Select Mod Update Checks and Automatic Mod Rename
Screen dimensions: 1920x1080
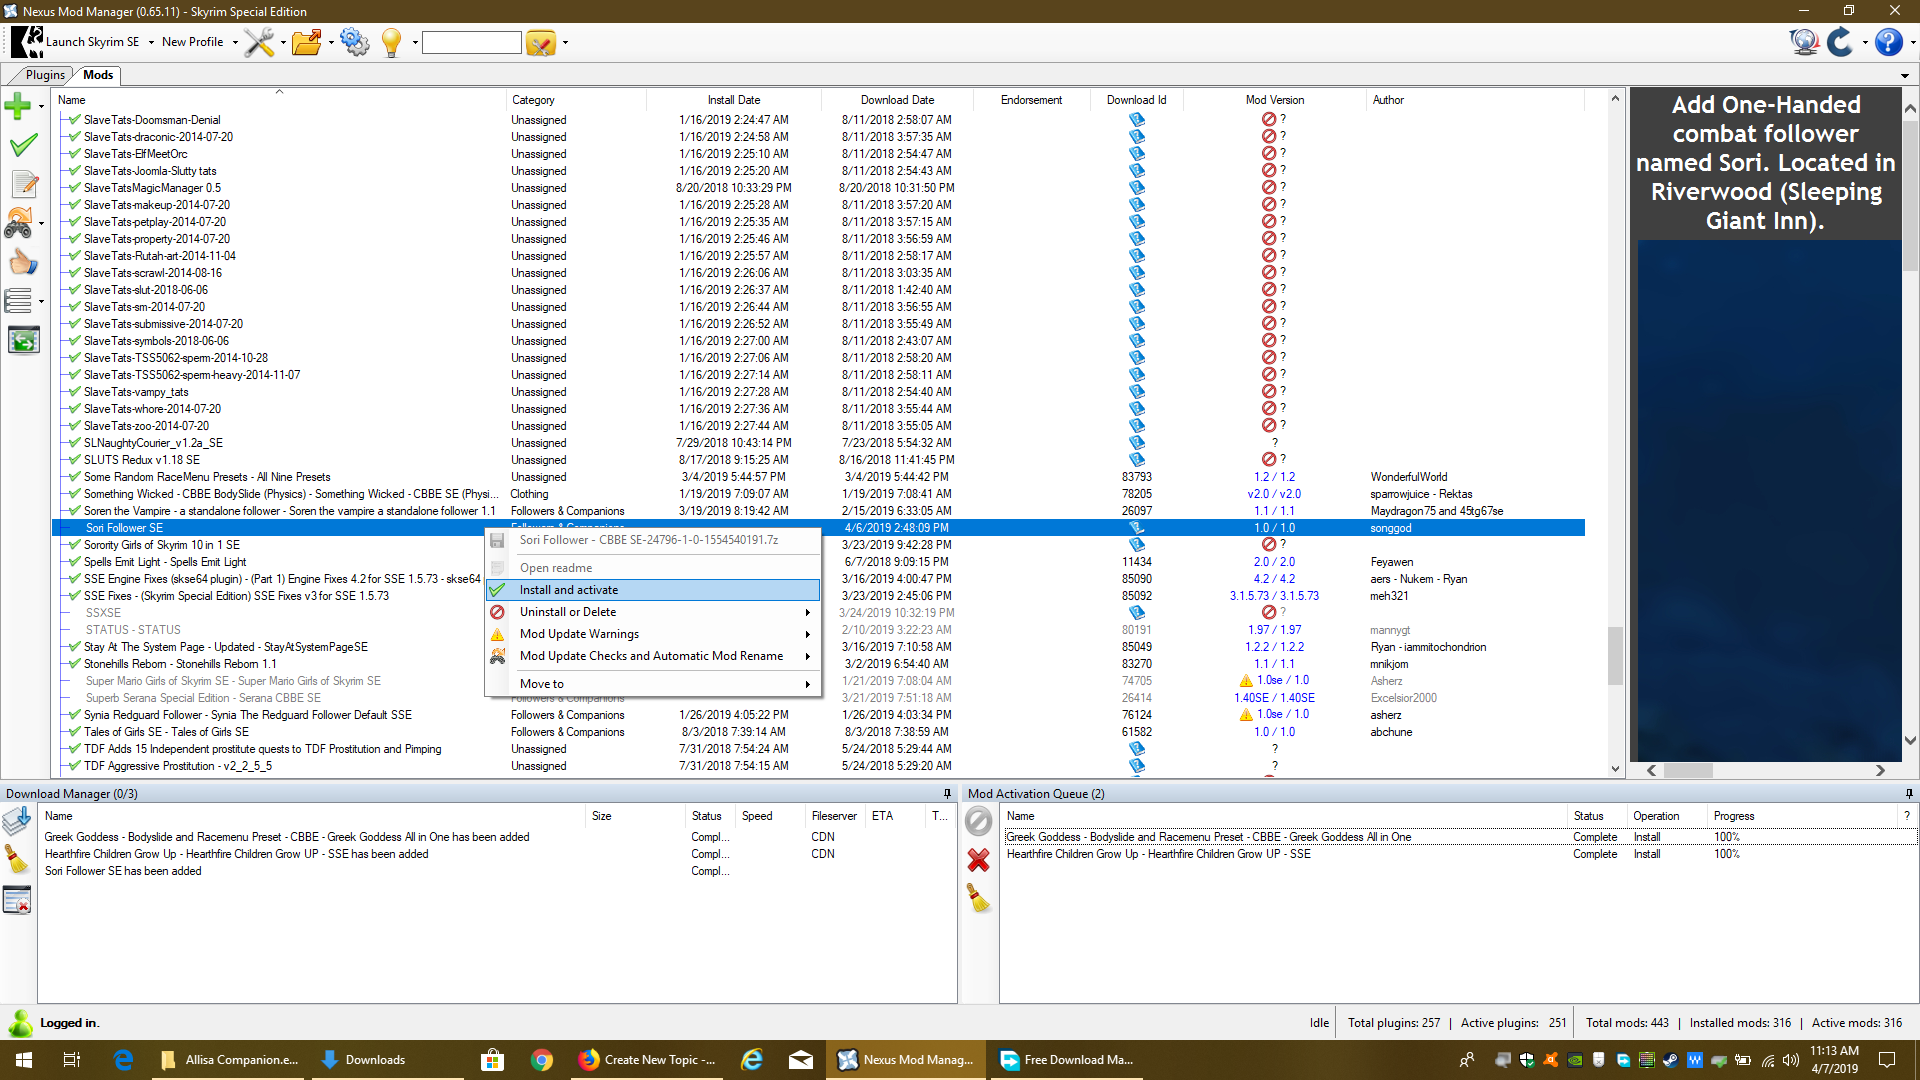coord(653,656)
